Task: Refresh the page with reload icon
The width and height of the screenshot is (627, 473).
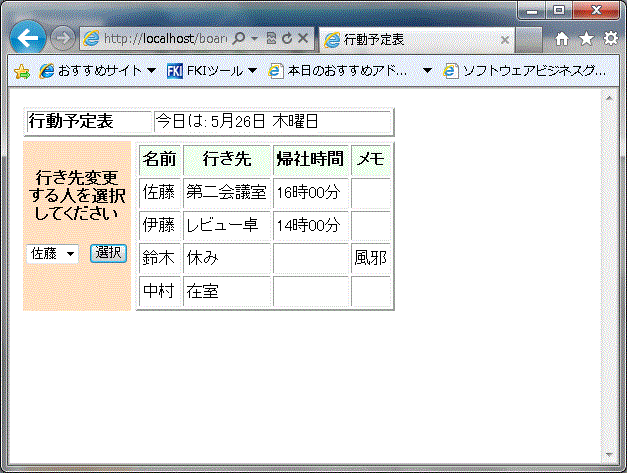Action: (287, 38)
